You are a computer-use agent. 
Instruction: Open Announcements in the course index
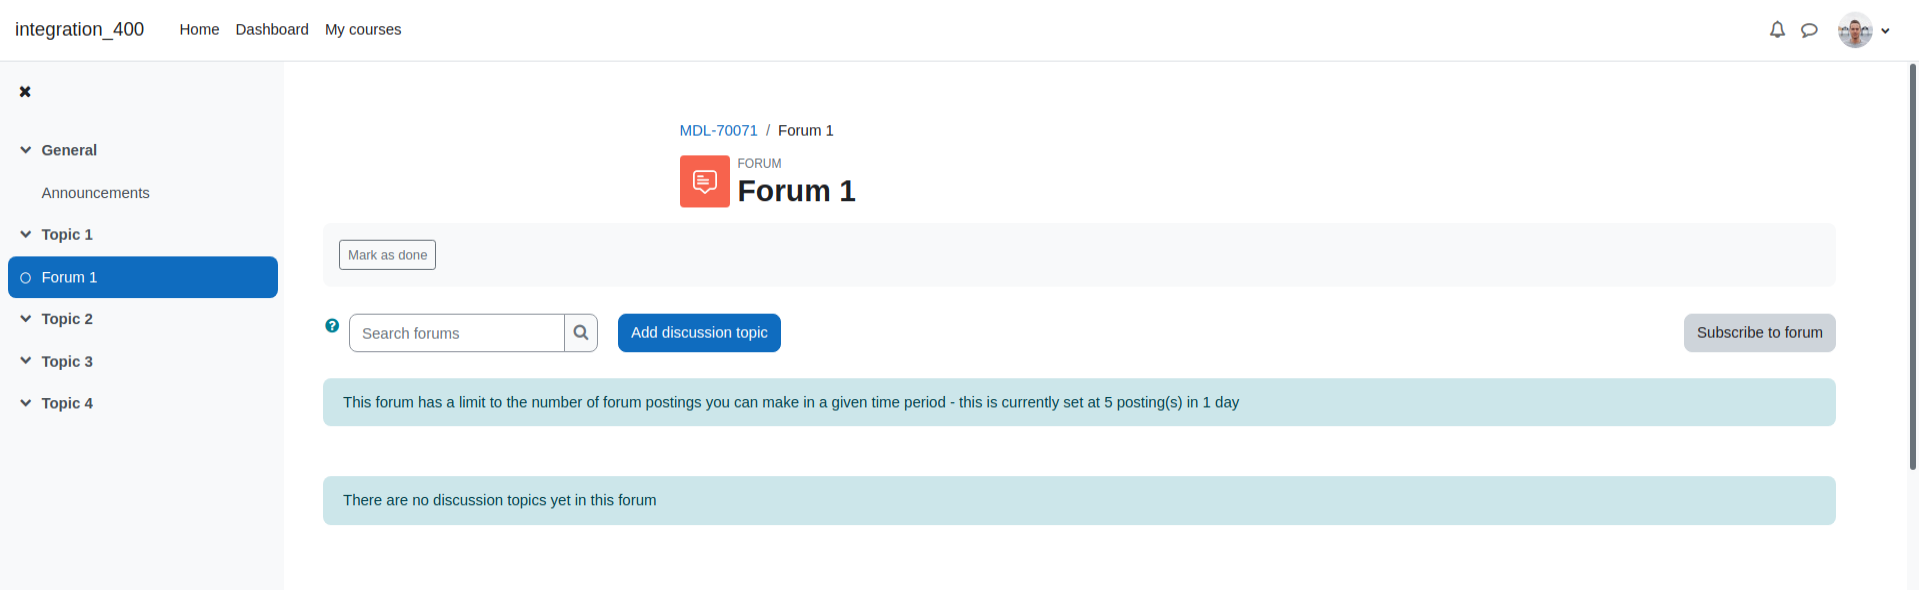point(95,193)
